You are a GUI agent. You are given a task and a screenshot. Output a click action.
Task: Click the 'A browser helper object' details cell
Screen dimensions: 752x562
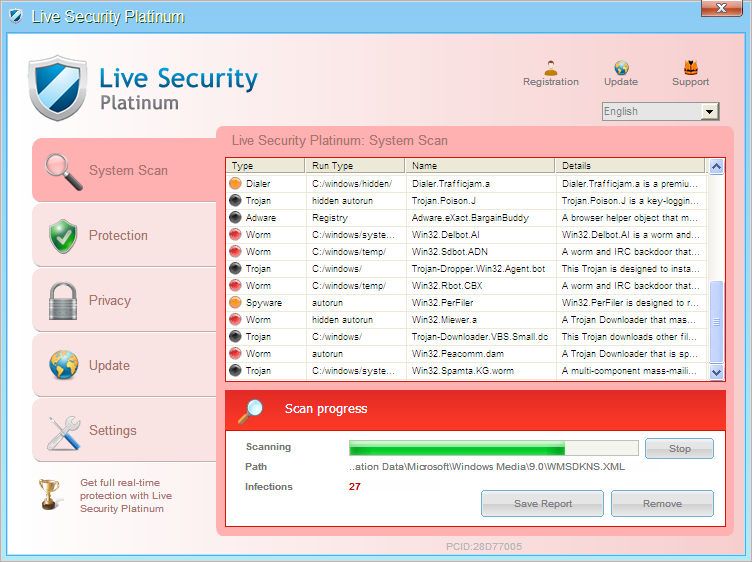click(x=629, y=218)
